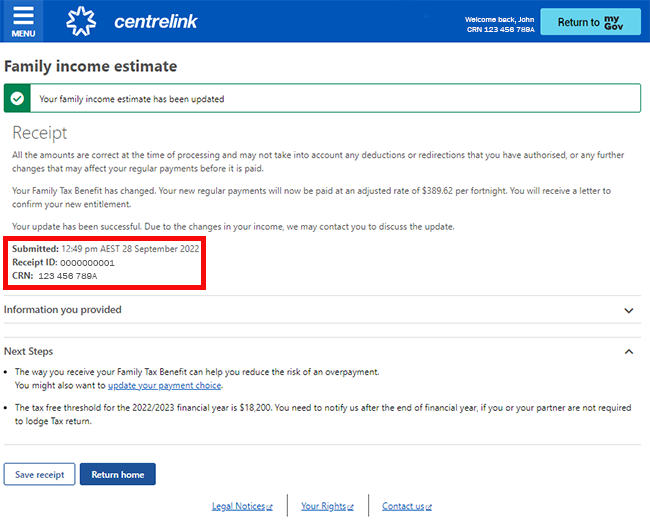Click the external link icon beside Contact us
650x527 pixels.
tap(429, 507)
